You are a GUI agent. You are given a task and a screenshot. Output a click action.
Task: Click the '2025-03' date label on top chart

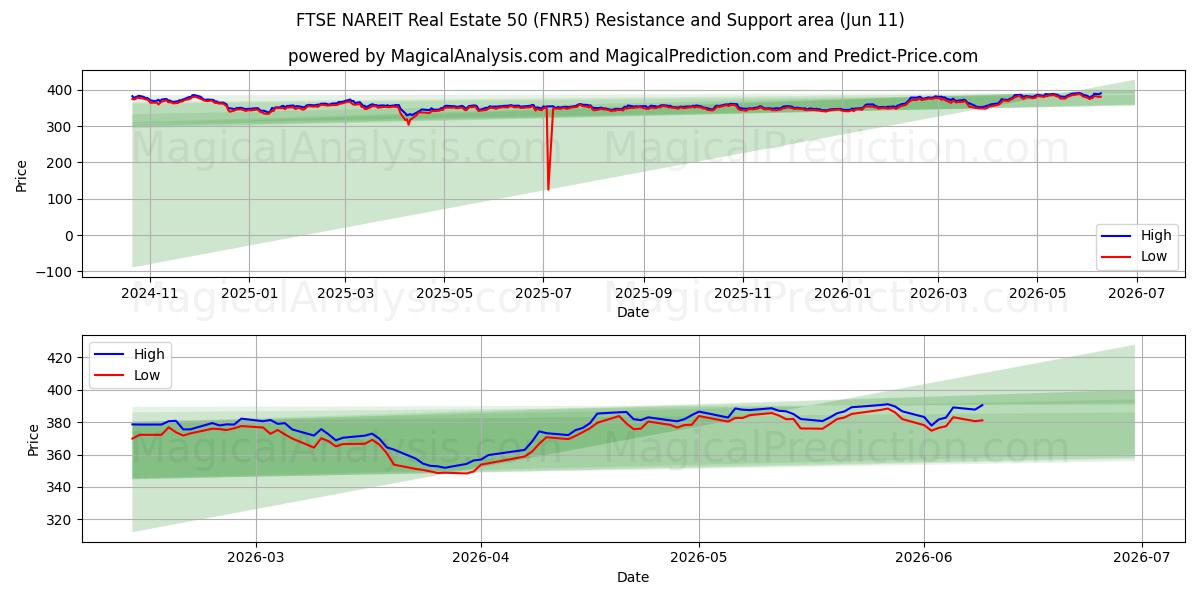tap(345, 294)
